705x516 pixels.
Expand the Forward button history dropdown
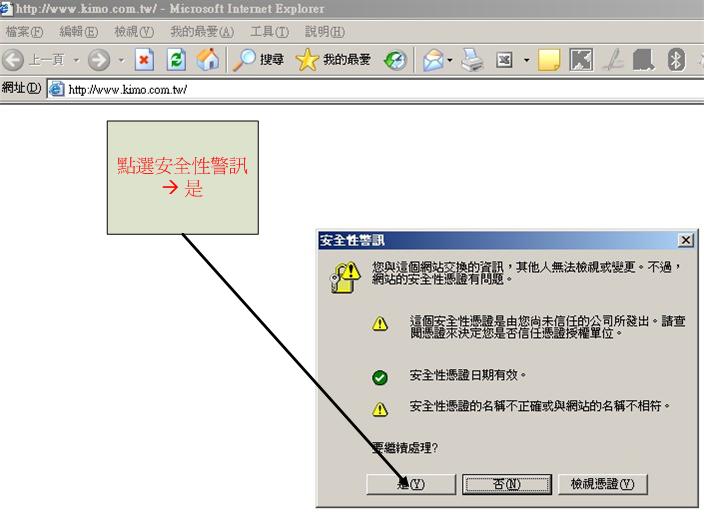121,60
